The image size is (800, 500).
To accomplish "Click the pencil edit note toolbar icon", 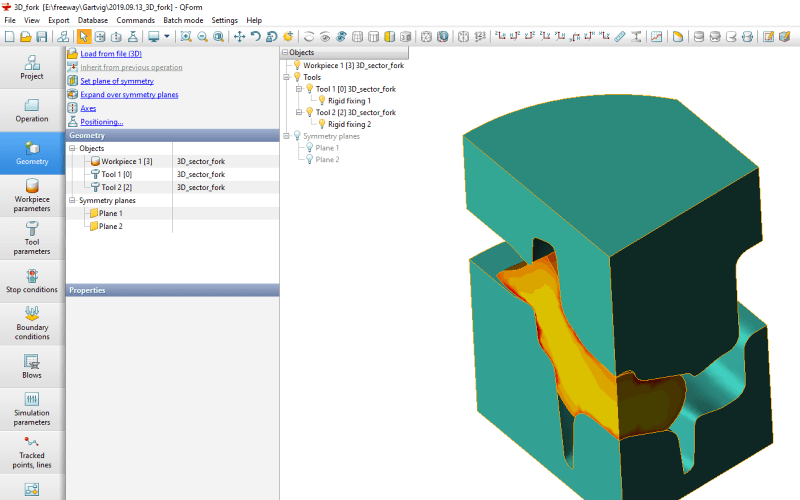I will click(x=768, y=36).
